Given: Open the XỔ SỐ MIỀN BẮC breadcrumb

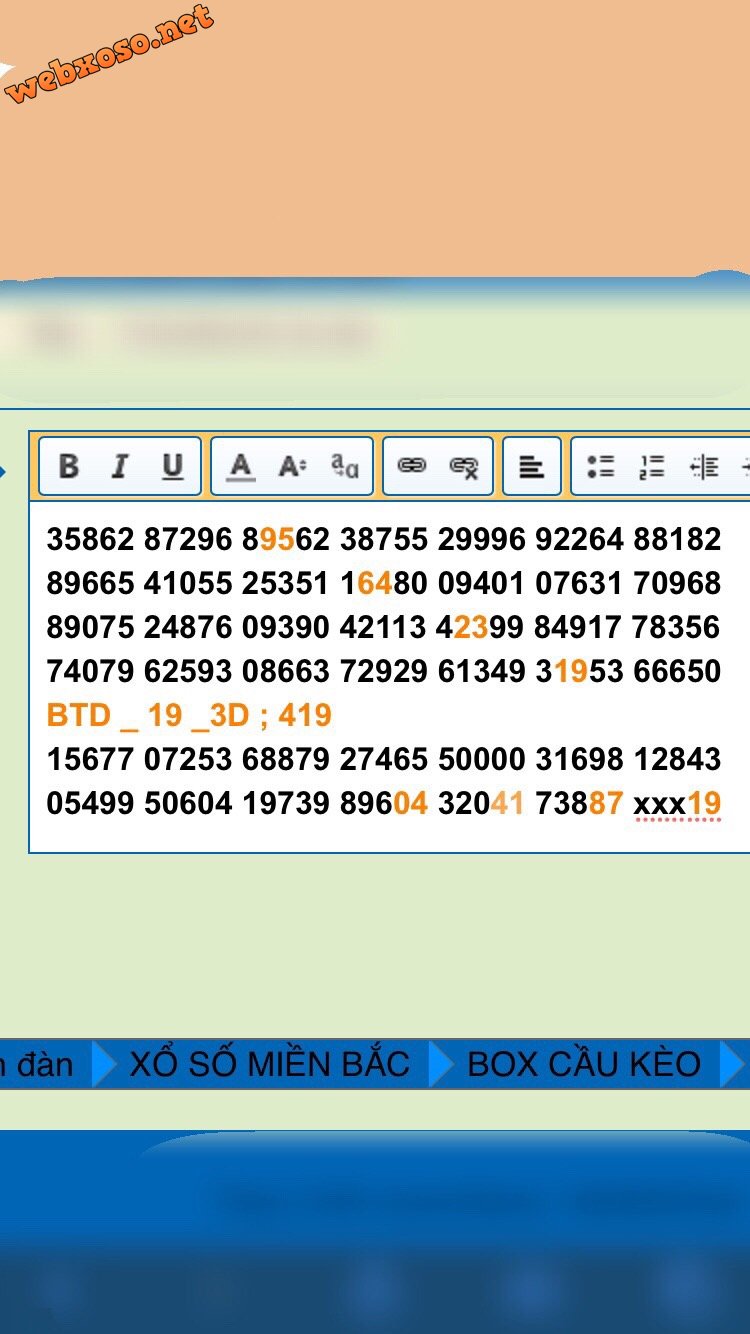Looking at the screenshot, I should (x=270, y=1064).
